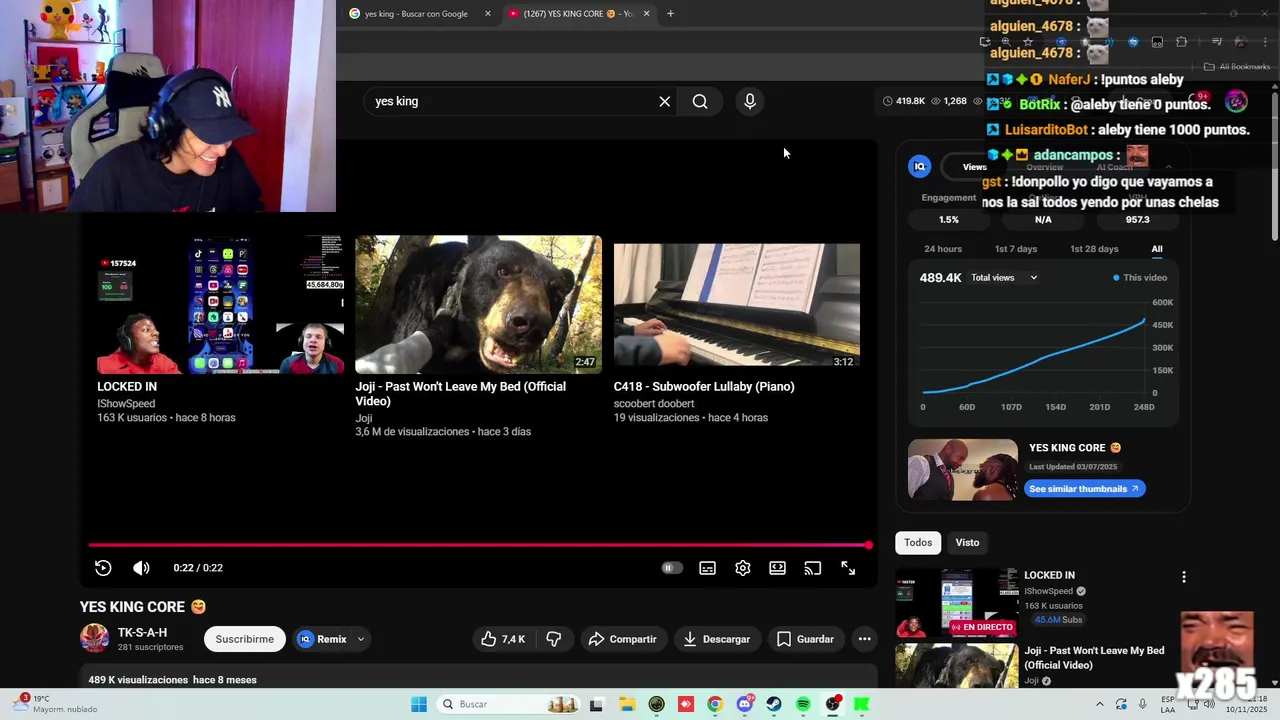Subscribe with the Suscribirme button
Screen dimensions: 1280x720
click(244, 639)
